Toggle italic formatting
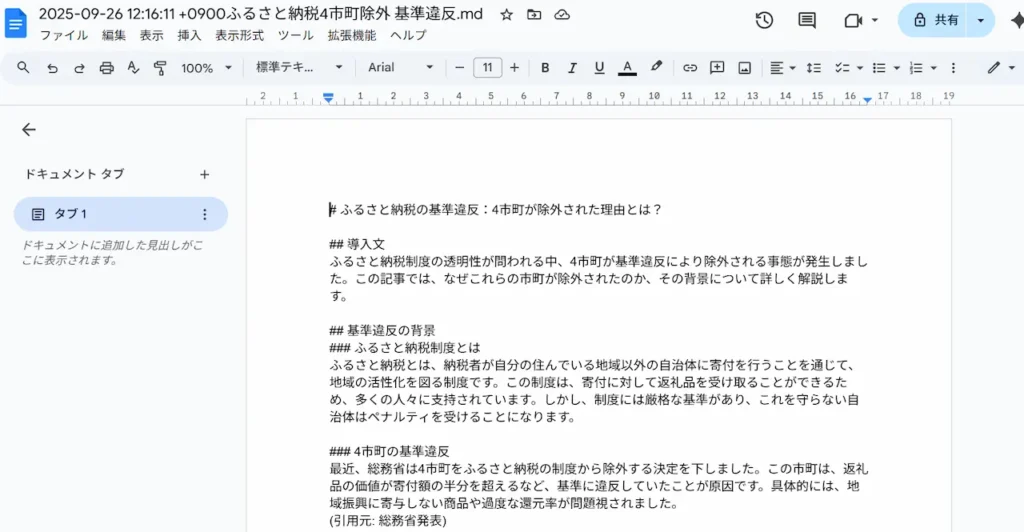Screen dimensions: 1024x532 [572, 68]
